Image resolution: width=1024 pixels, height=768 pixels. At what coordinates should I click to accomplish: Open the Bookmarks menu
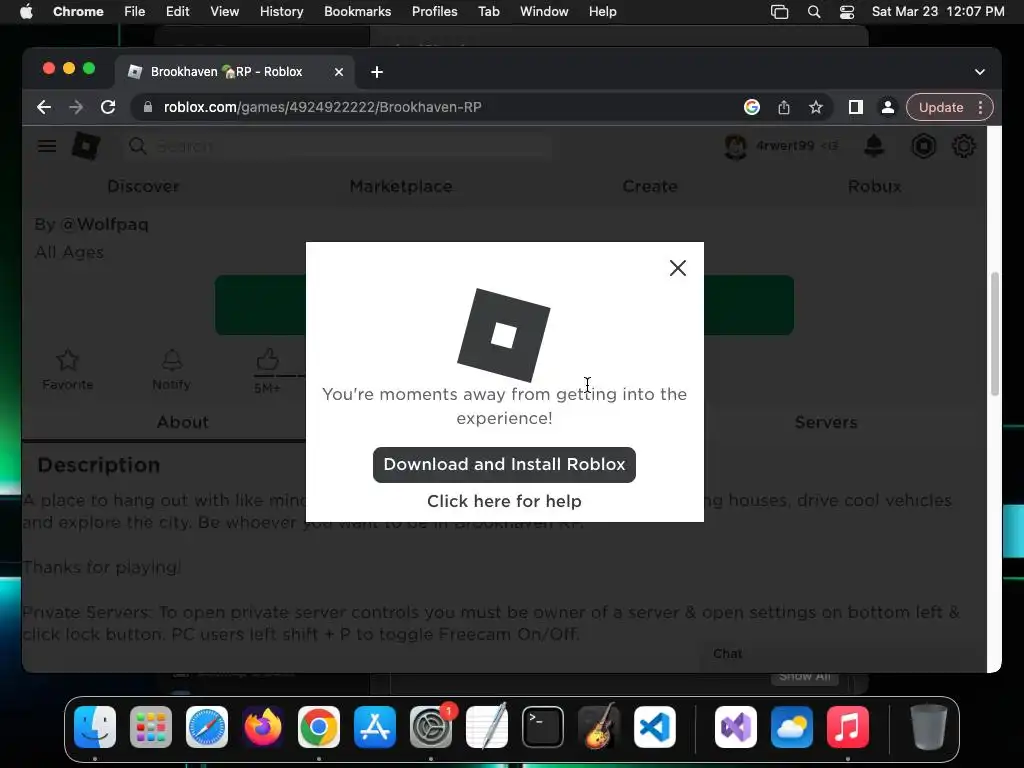pyautogui.click(x=357, y=11)
